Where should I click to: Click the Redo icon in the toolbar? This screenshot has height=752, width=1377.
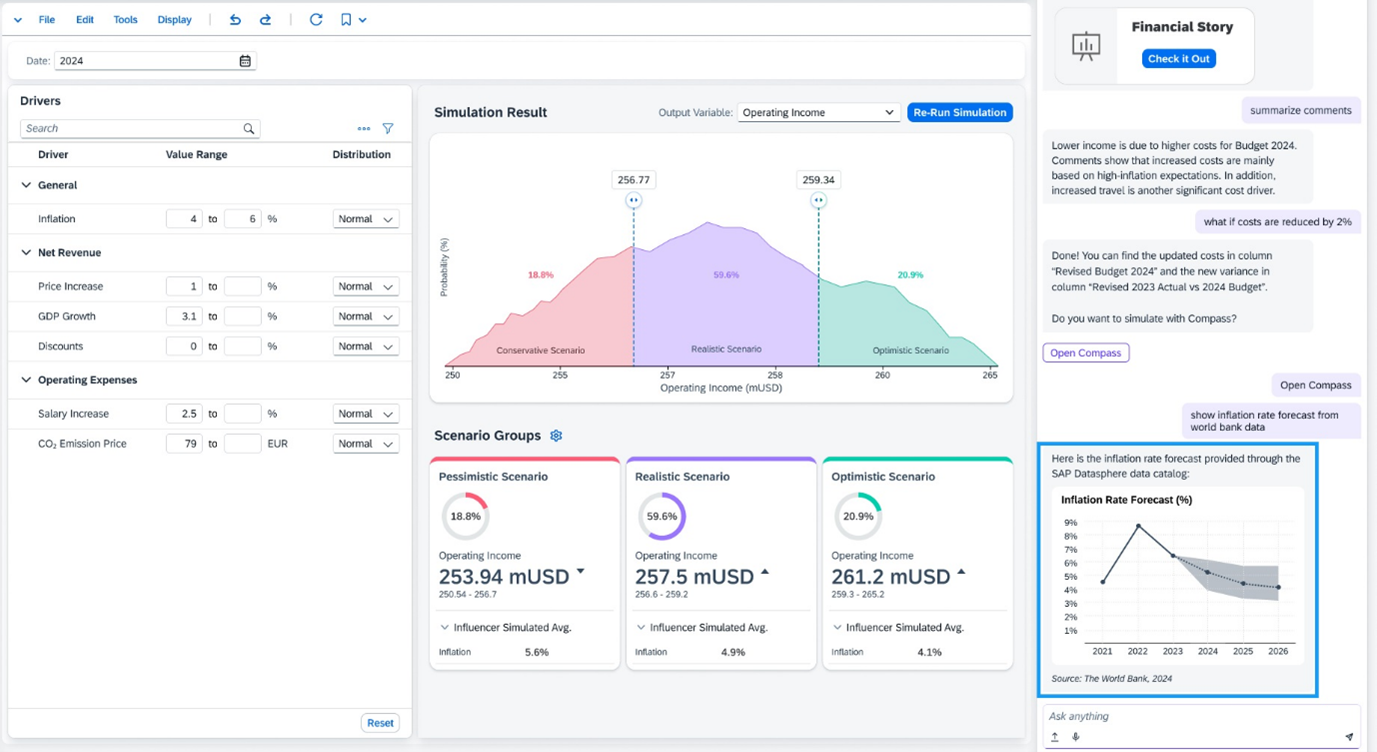pos(264,19)
